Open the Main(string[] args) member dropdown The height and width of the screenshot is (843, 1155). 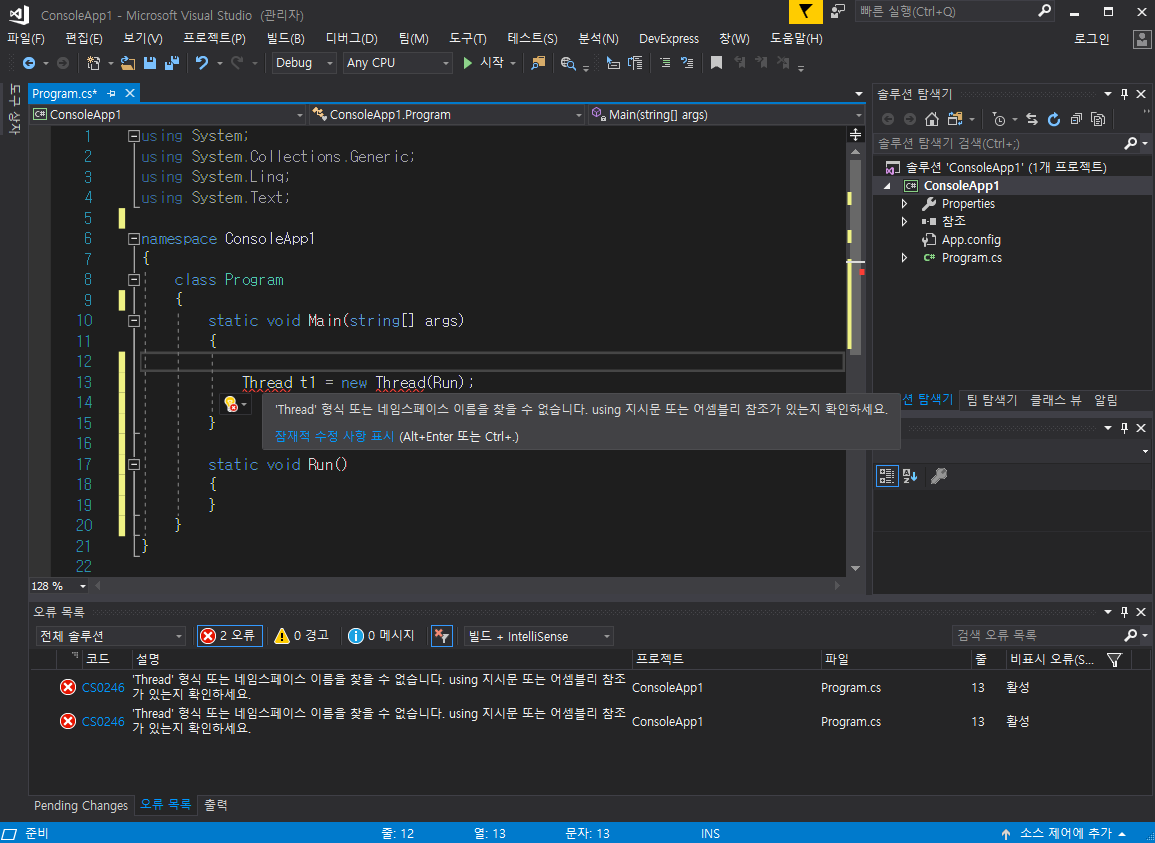[x=726, y=115]
